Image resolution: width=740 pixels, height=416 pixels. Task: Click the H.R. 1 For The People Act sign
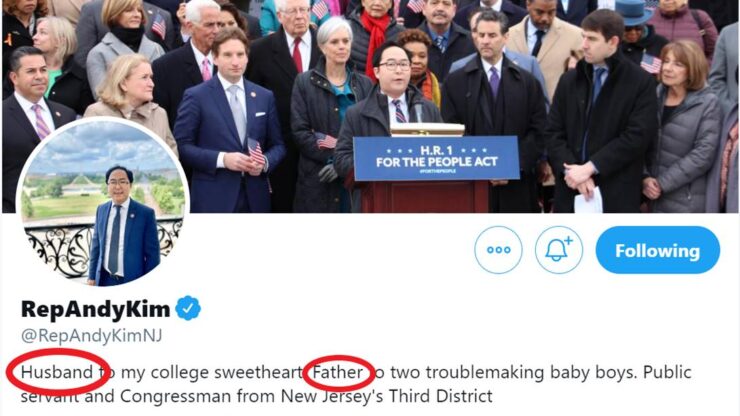click(436, 157)
